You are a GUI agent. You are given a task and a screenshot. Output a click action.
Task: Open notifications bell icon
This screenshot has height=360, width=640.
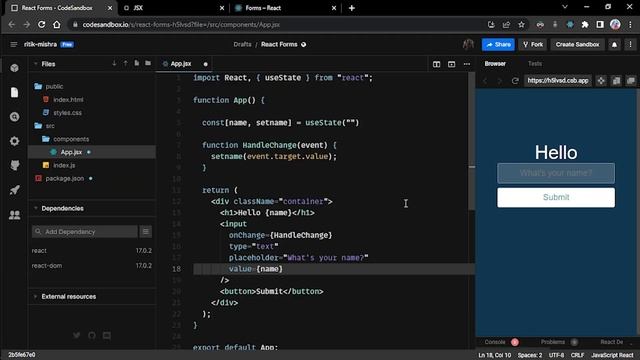tap(614, 44)
